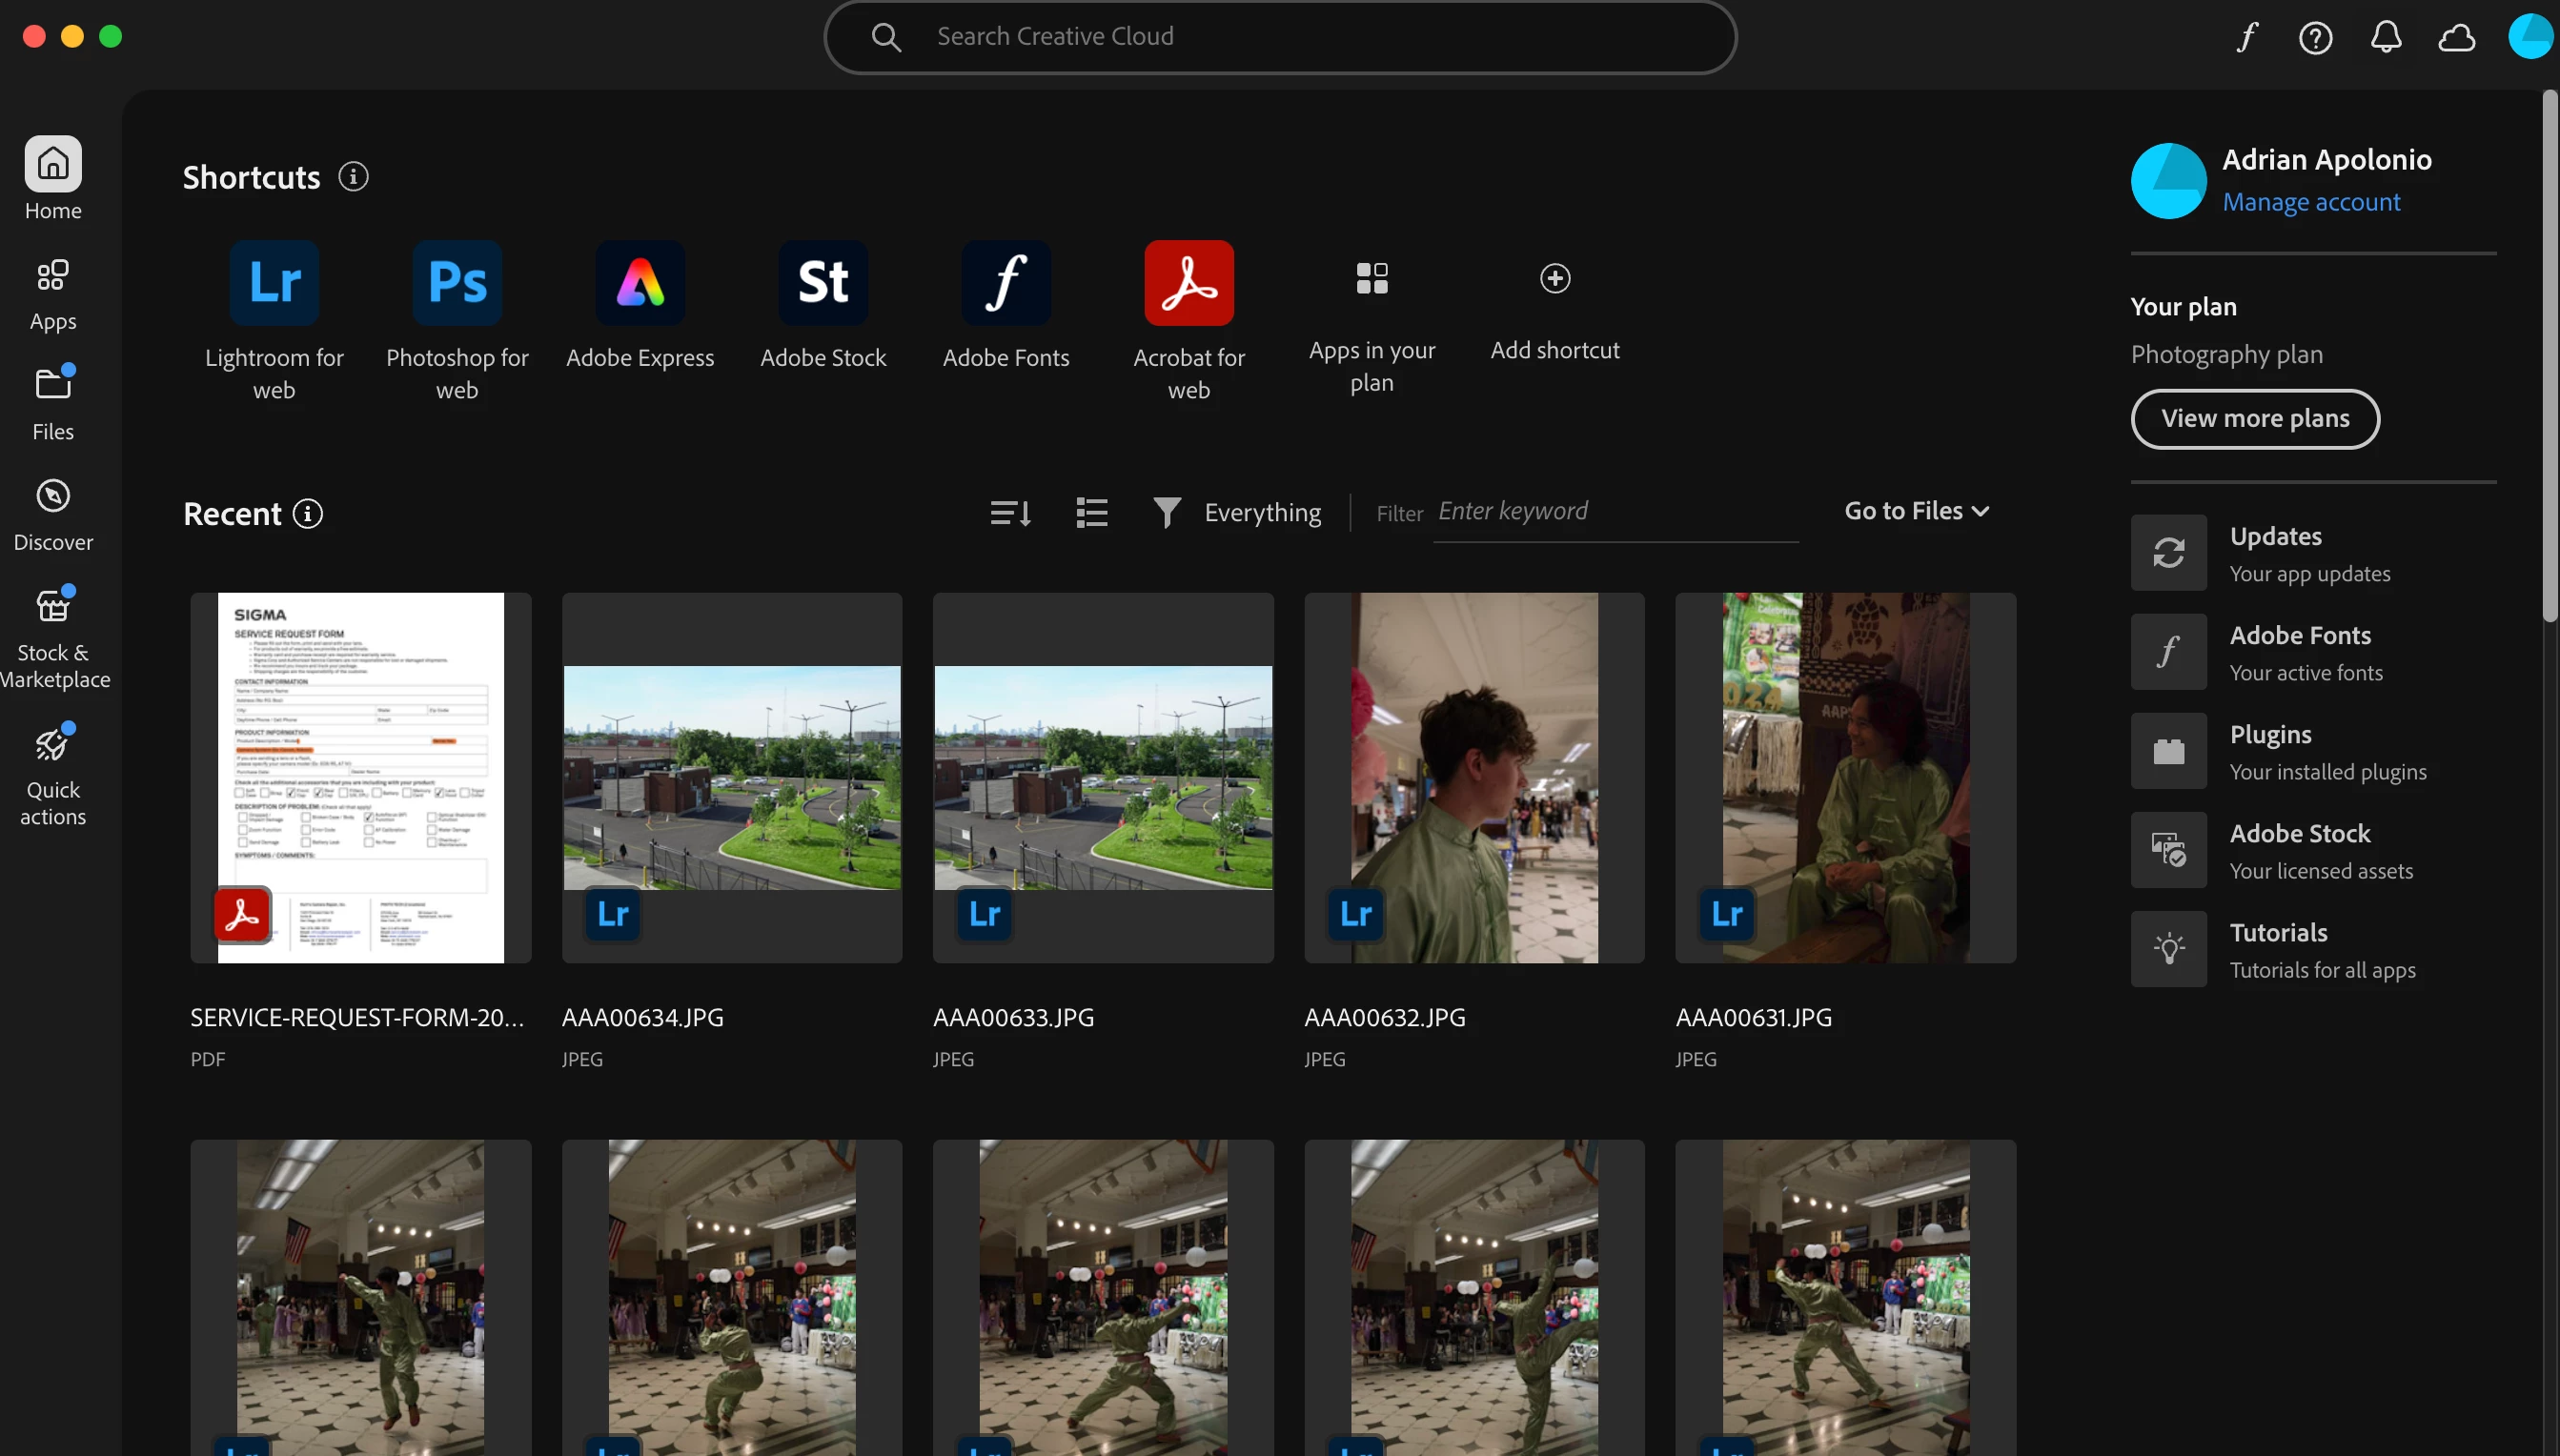Click the sort order icon in Recent

[x=1010, y=513]
